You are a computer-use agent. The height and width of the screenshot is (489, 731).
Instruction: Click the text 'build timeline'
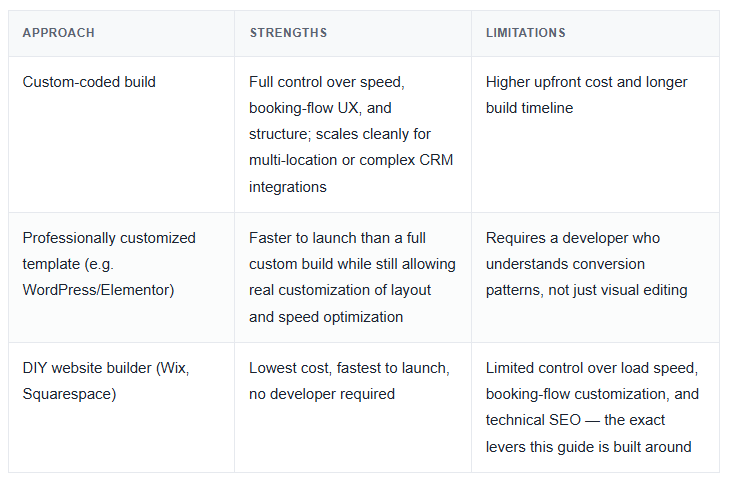point(529,108)
